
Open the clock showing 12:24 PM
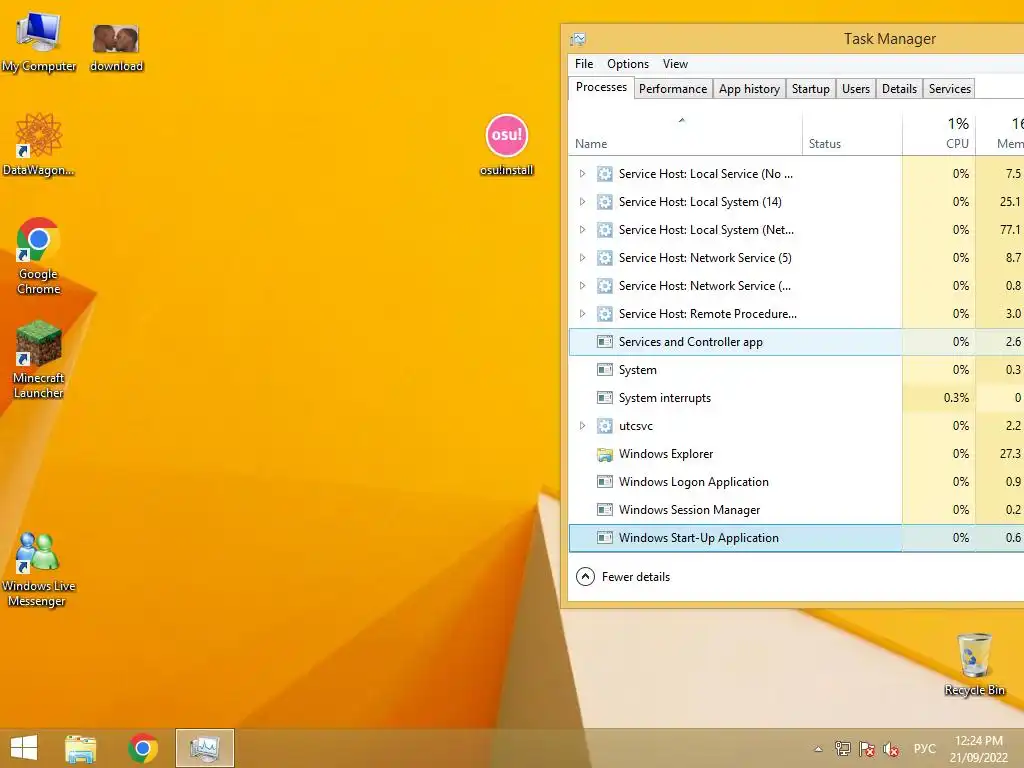(x=978, y=749)
